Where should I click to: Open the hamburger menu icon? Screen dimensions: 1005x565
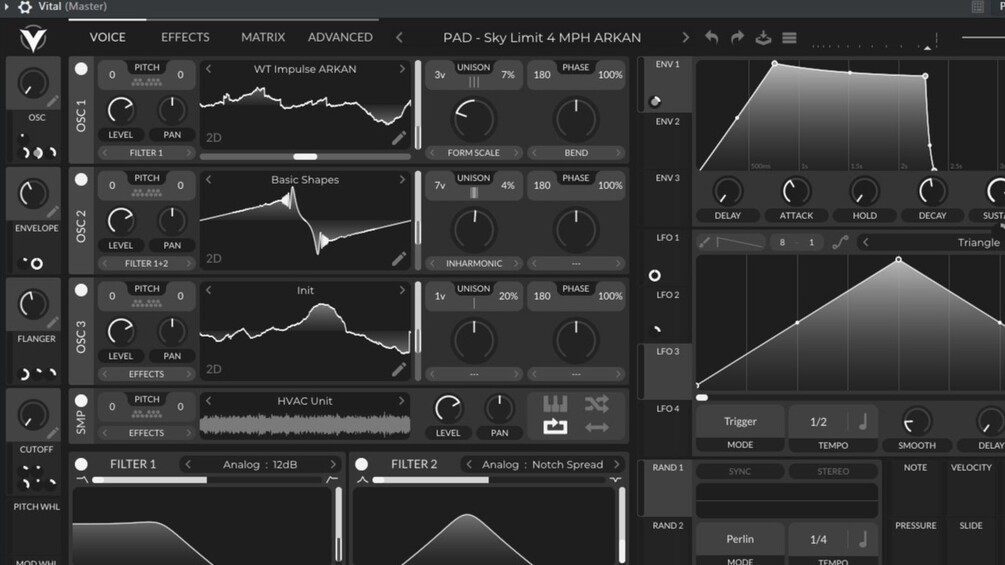click(789, 38)
